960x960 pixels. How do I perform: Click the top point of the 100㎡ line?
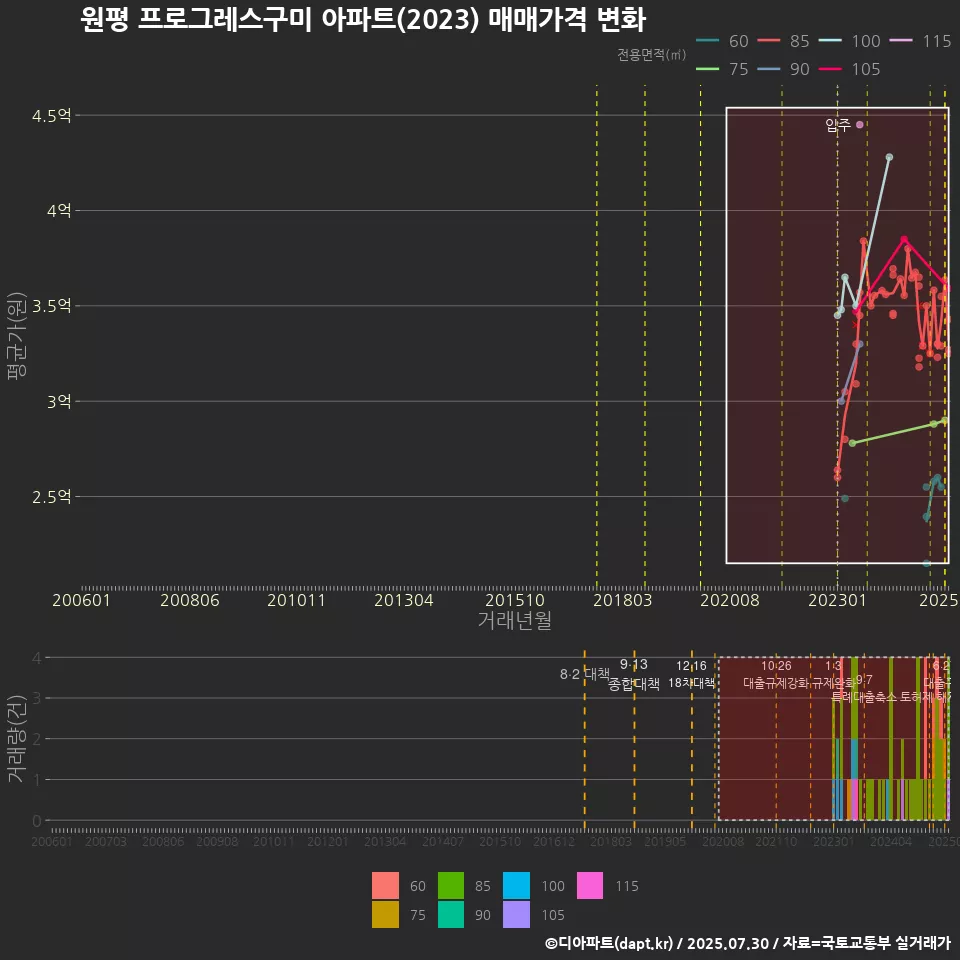(x=890, y=157)
